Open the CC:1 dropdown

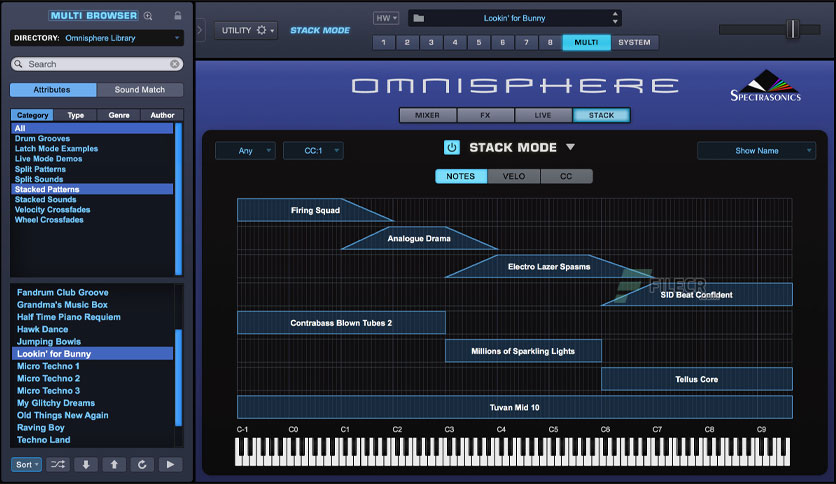click(x=314, y=151)
